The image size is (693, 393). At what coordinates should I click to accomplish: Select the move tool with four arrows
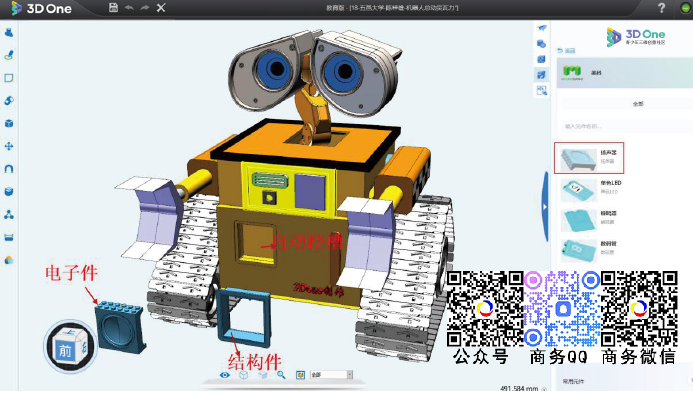coord(9,146)
